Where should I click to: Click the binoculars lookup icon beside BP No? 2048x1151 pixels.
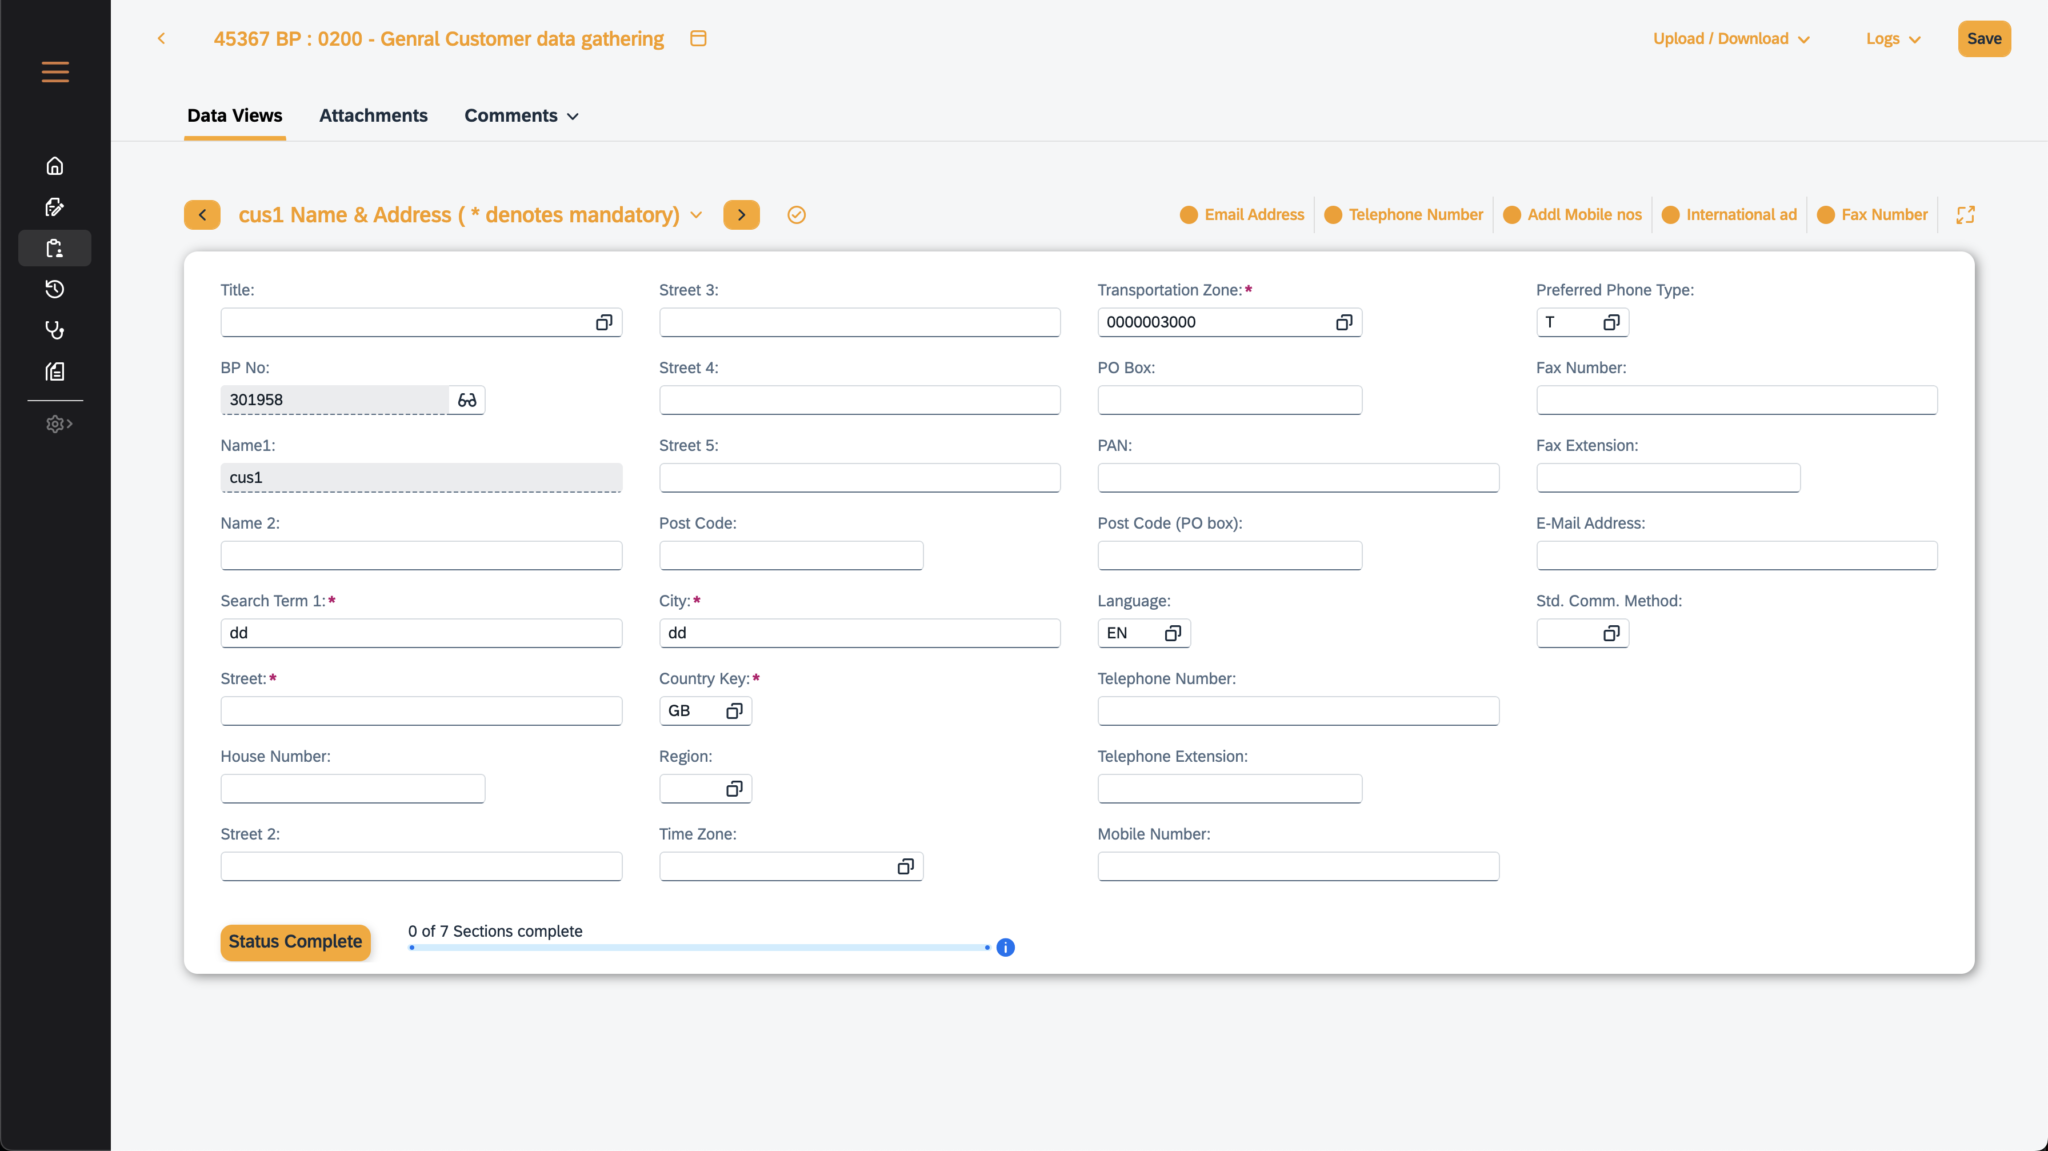[466, 399]
